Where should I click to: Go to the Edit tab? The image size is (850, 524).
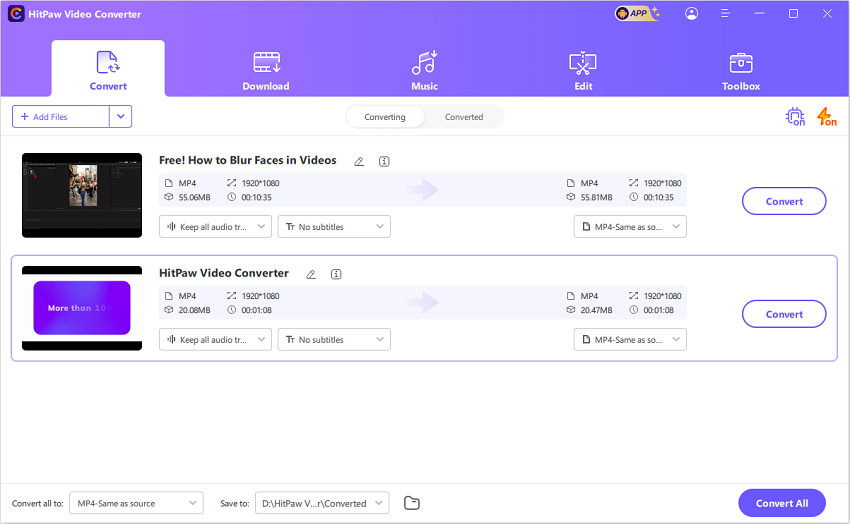(x=583, y=71)
